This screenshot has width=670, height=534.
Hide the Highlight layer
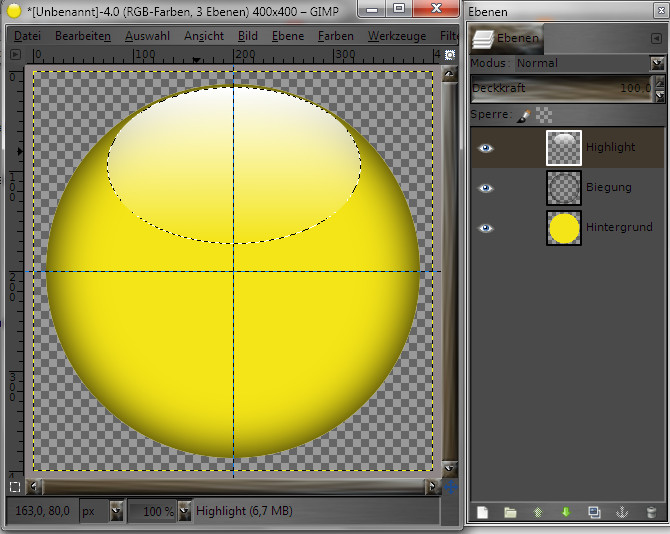pyautogui.click(x=486, y=147)
